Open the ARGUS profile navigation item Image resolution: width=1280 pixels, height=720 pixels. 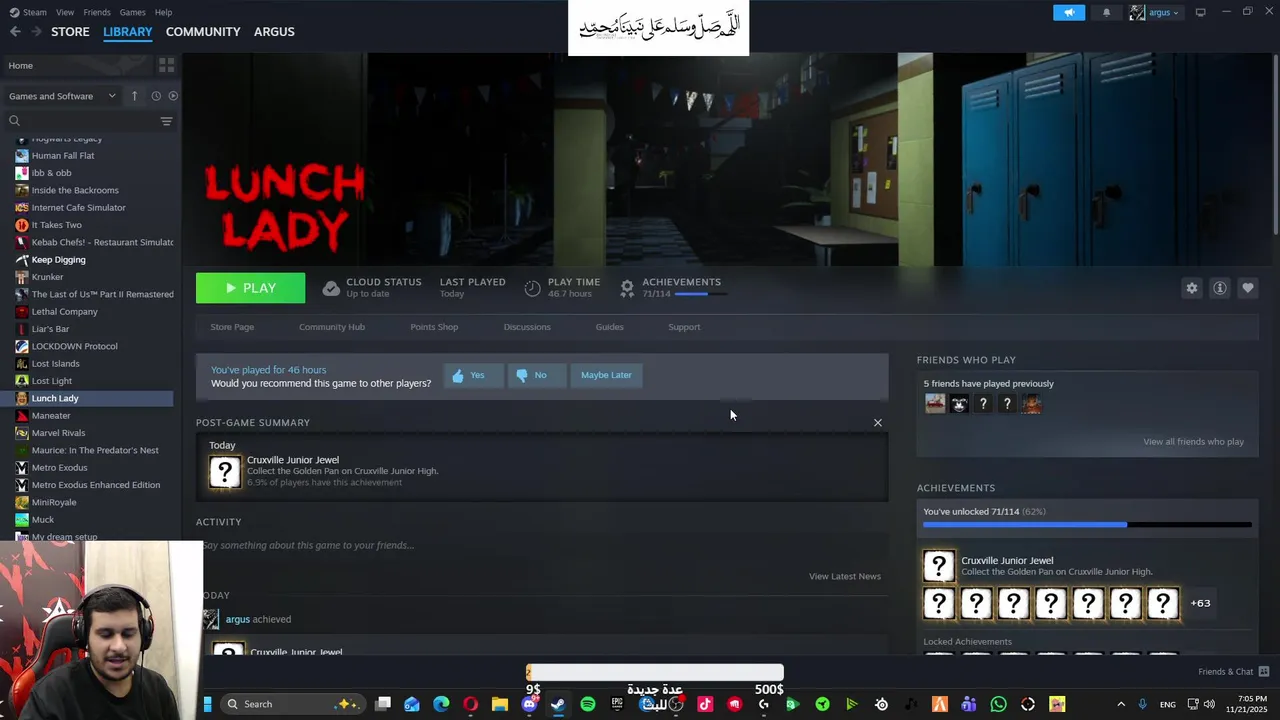(x=274, y=32)
